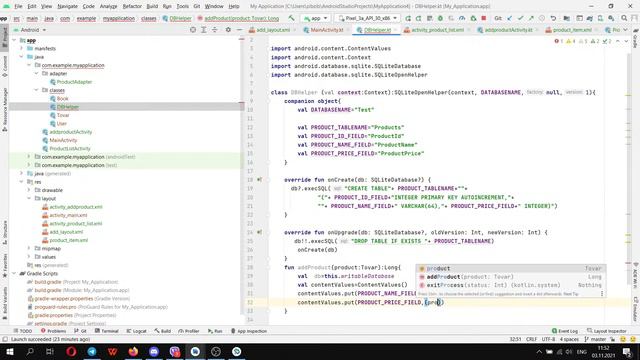The height and width of the screenshot is (360, 640).
Task: Open the Layout Inspector
Action: coord(607,331)
